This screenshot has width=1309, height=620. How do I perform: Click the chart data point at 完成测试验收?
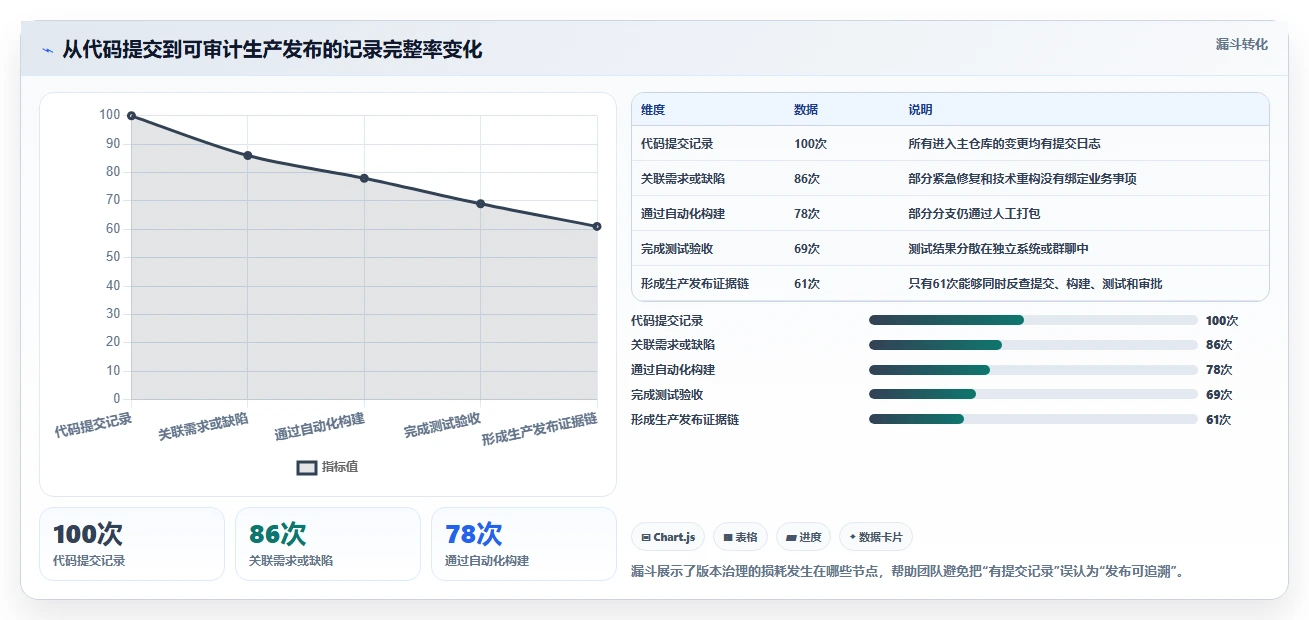(481, 204)
